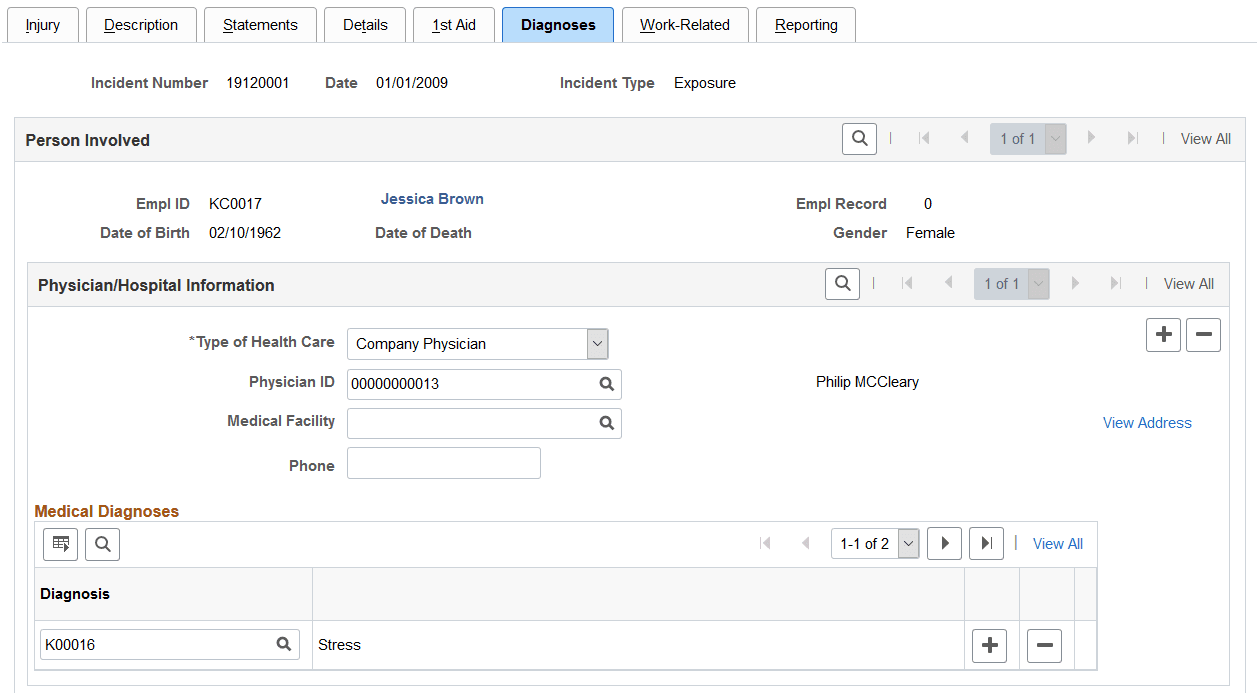Image resolution: width=1257 pixels, height=693 pixels.
Task: Open the Type of Health Care dropdown
Action: tap(597, 343)
